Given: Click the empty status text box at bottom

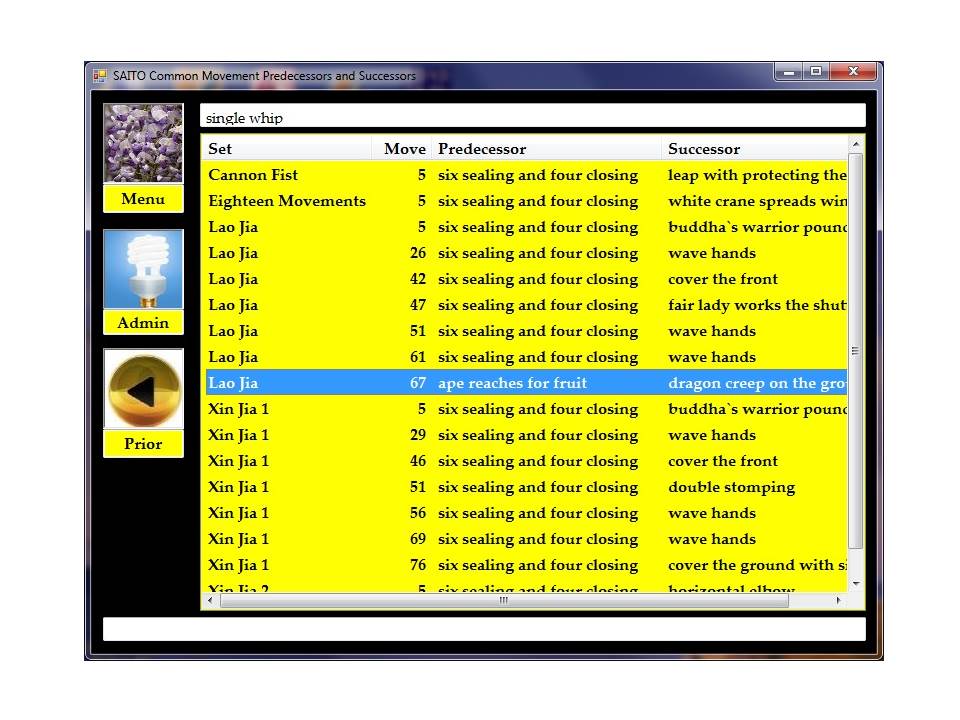Looking at the screenshot, I should coord(483,629).
